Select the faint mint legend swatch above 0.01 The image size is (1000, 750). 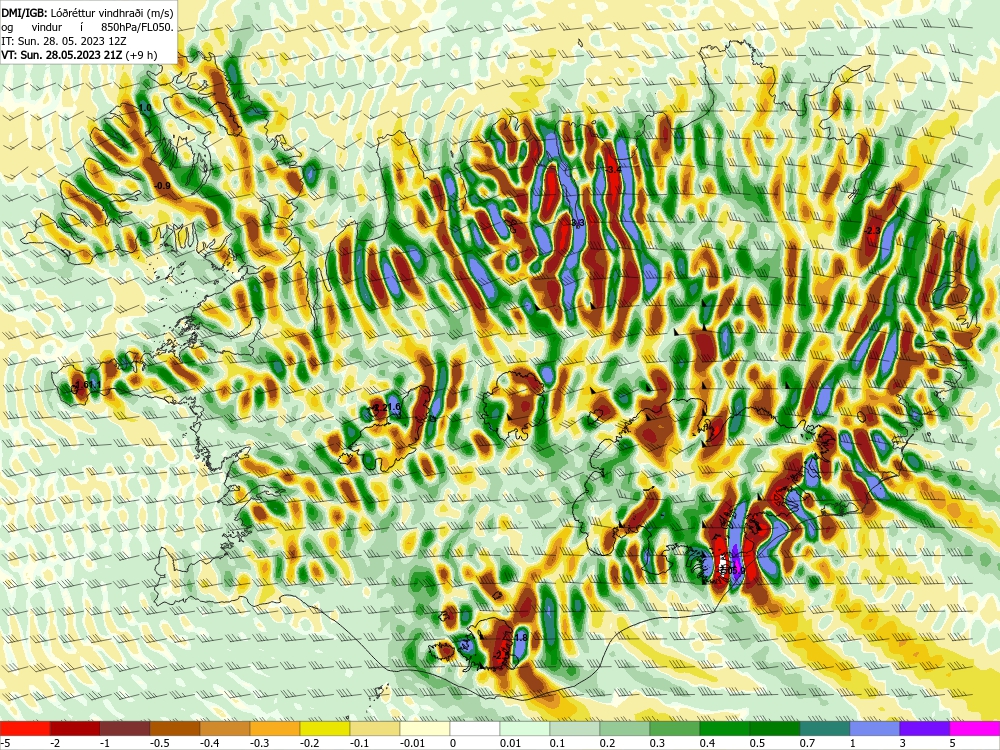point(525,728)
